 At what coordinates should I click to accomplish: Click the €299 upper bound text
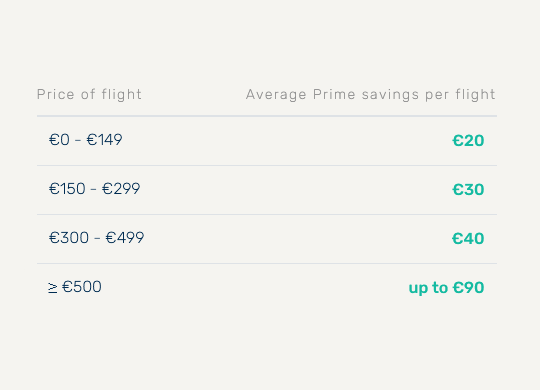coord(121,189)
